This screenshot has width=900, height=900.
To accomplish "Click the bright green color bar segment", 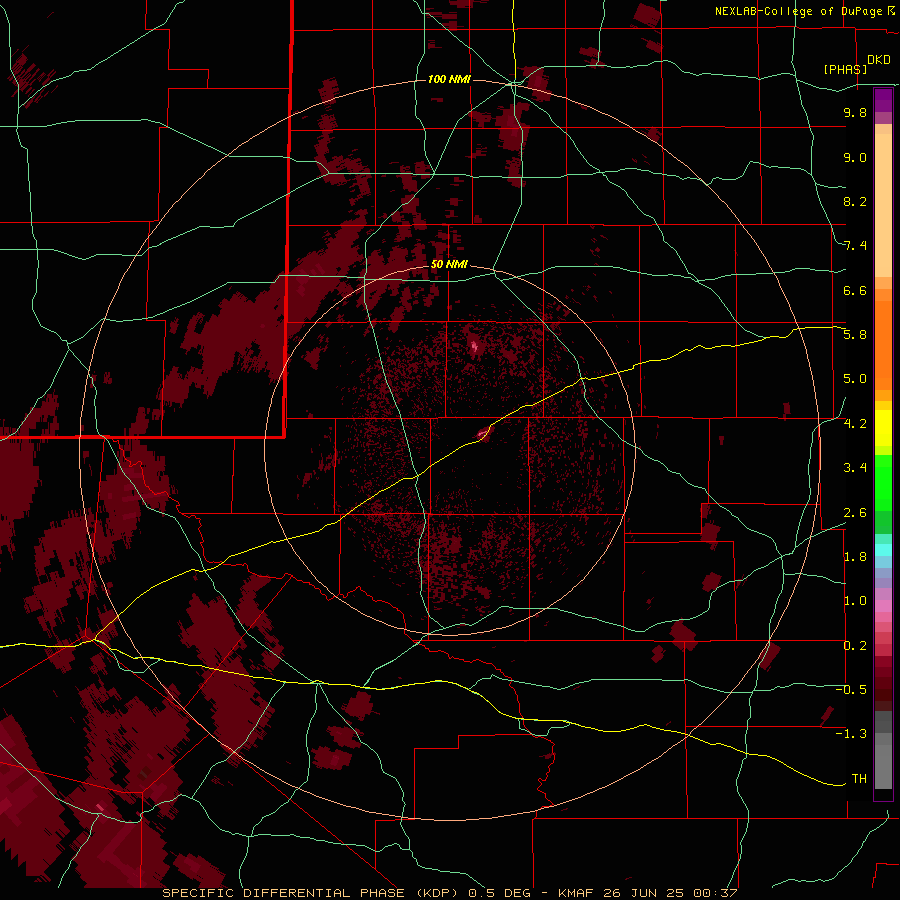I will [x=883, y=483].
